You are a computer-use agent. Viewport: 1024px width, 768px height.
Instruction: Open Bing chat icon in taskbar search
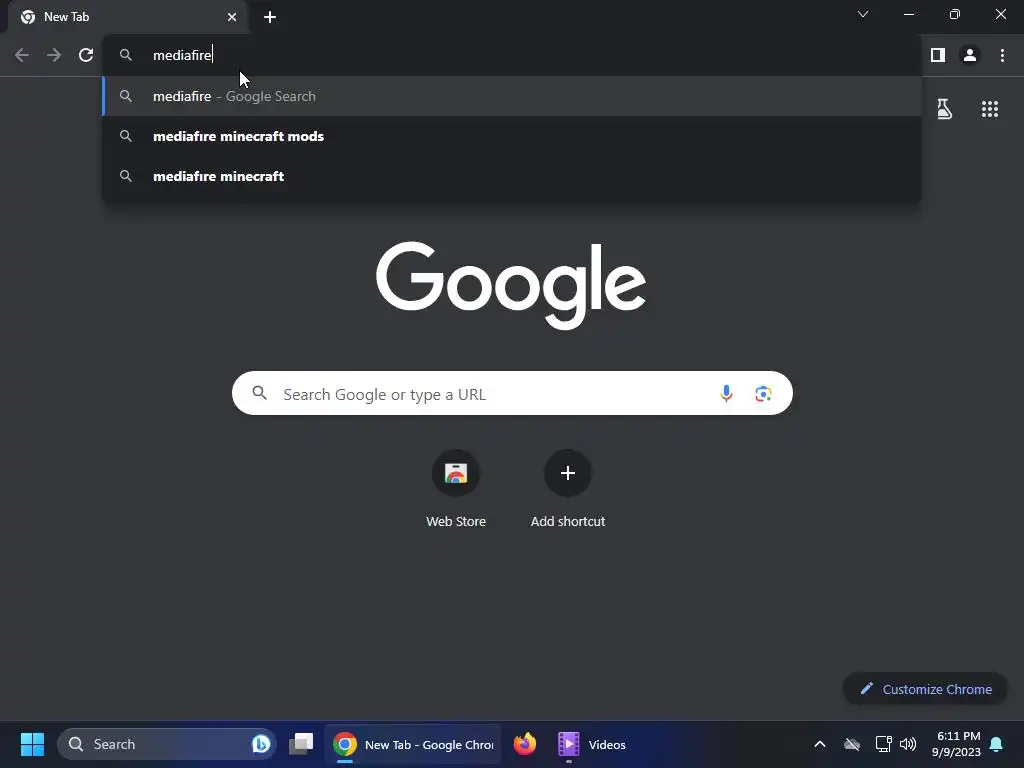pos(261,744)
